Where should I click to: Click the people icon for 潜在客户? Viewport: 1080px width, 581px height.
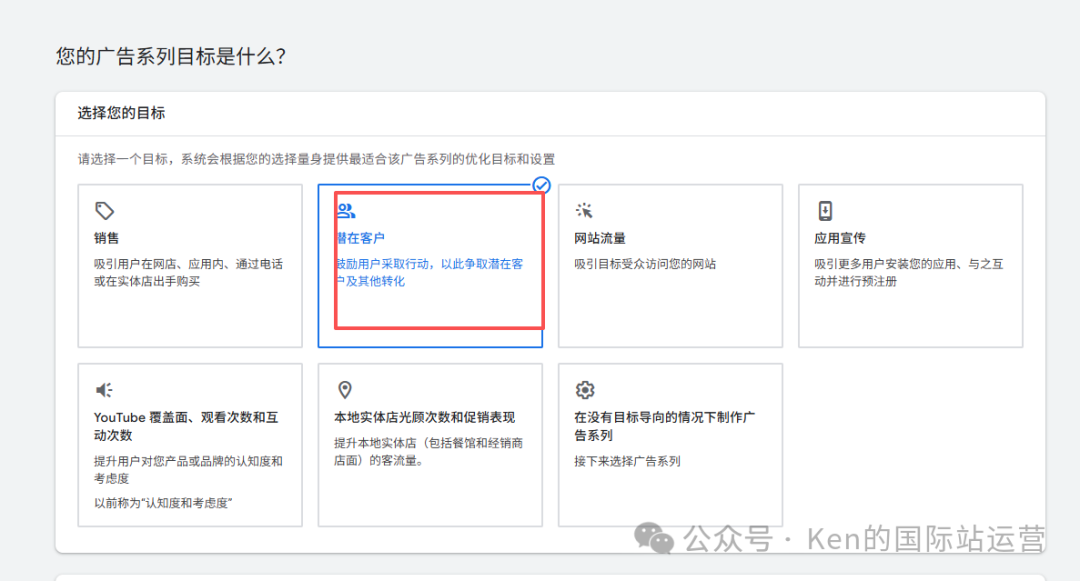(346, 211)
